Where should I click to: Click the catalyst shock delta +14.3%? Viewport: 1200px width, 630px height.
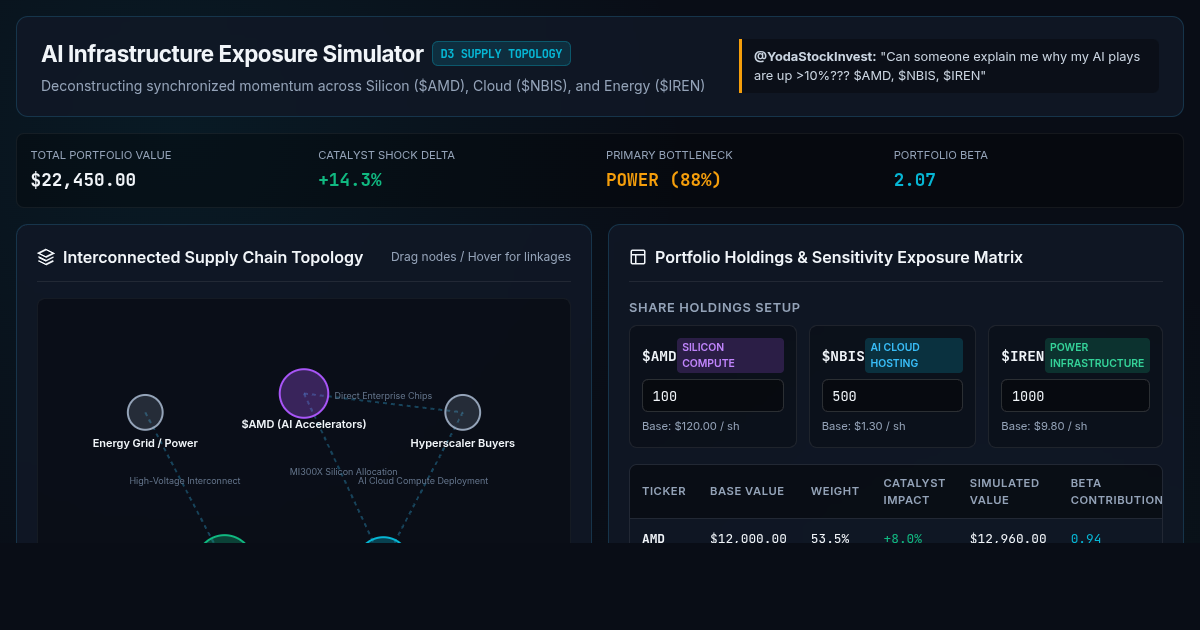pyautogui.click(x=350, y=180)
